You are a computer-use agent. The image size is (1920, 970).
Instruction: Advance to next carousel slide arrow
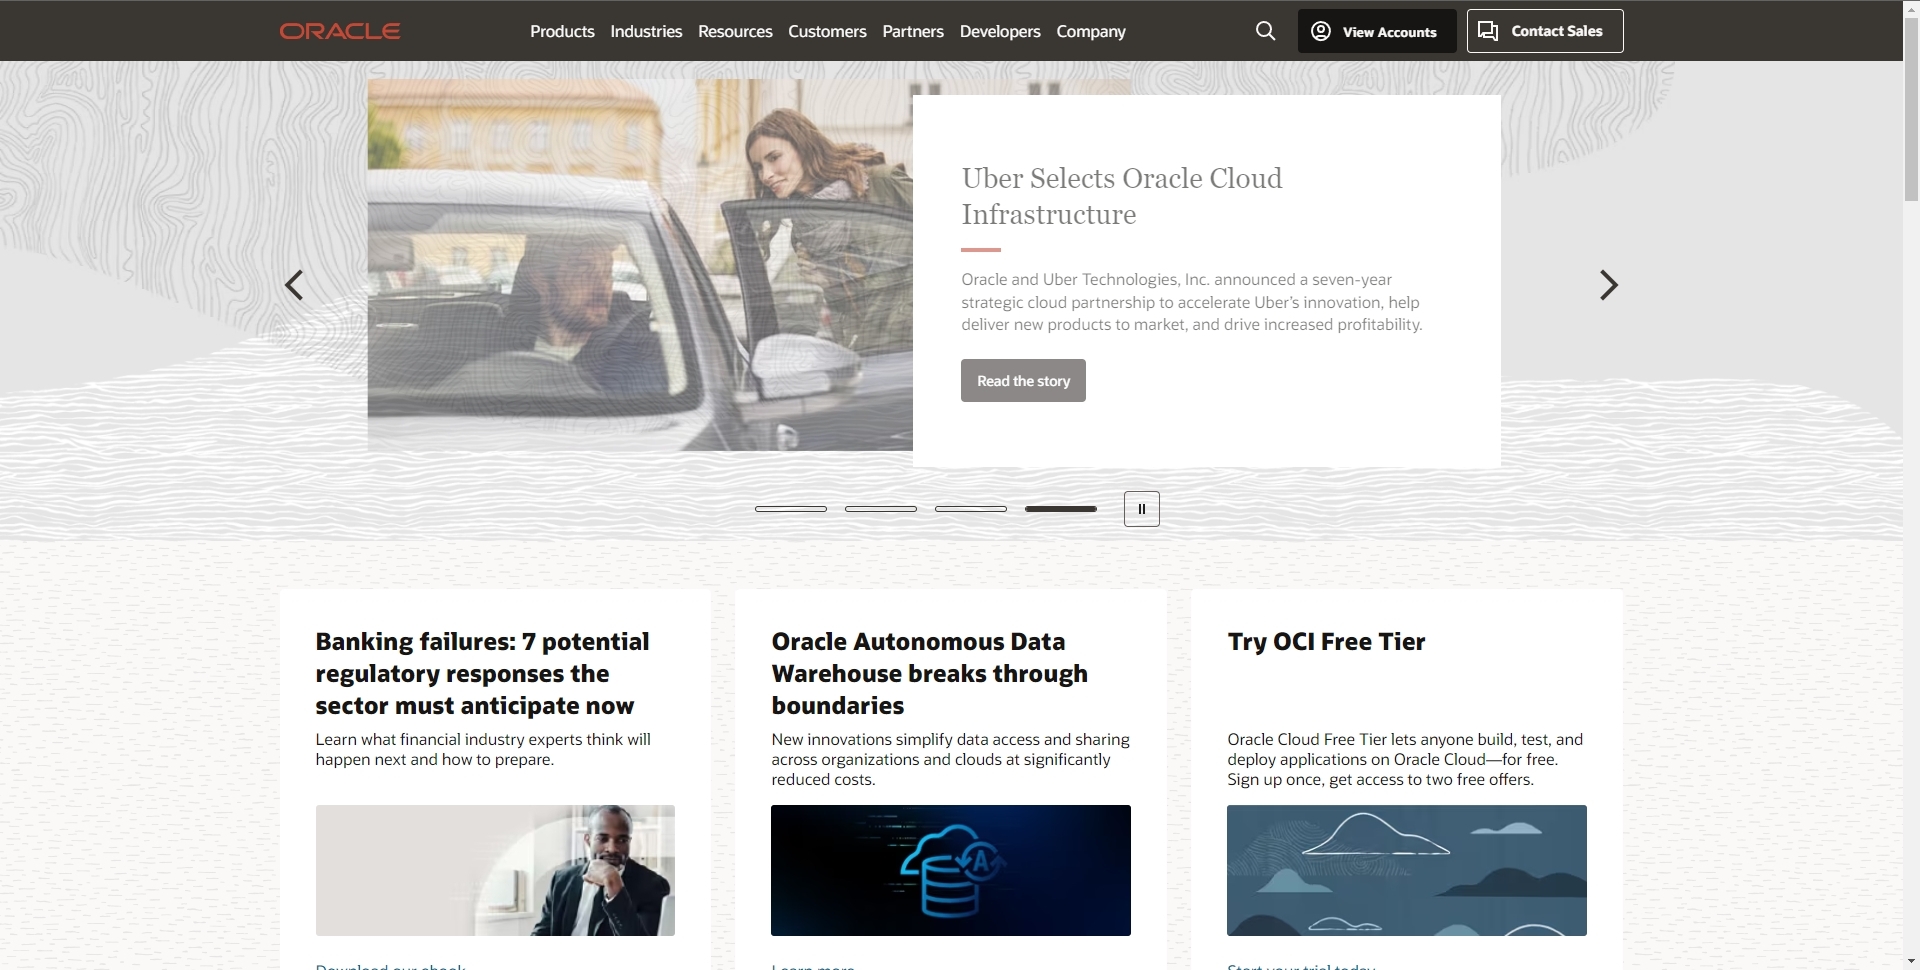[x=1608, y=285]
